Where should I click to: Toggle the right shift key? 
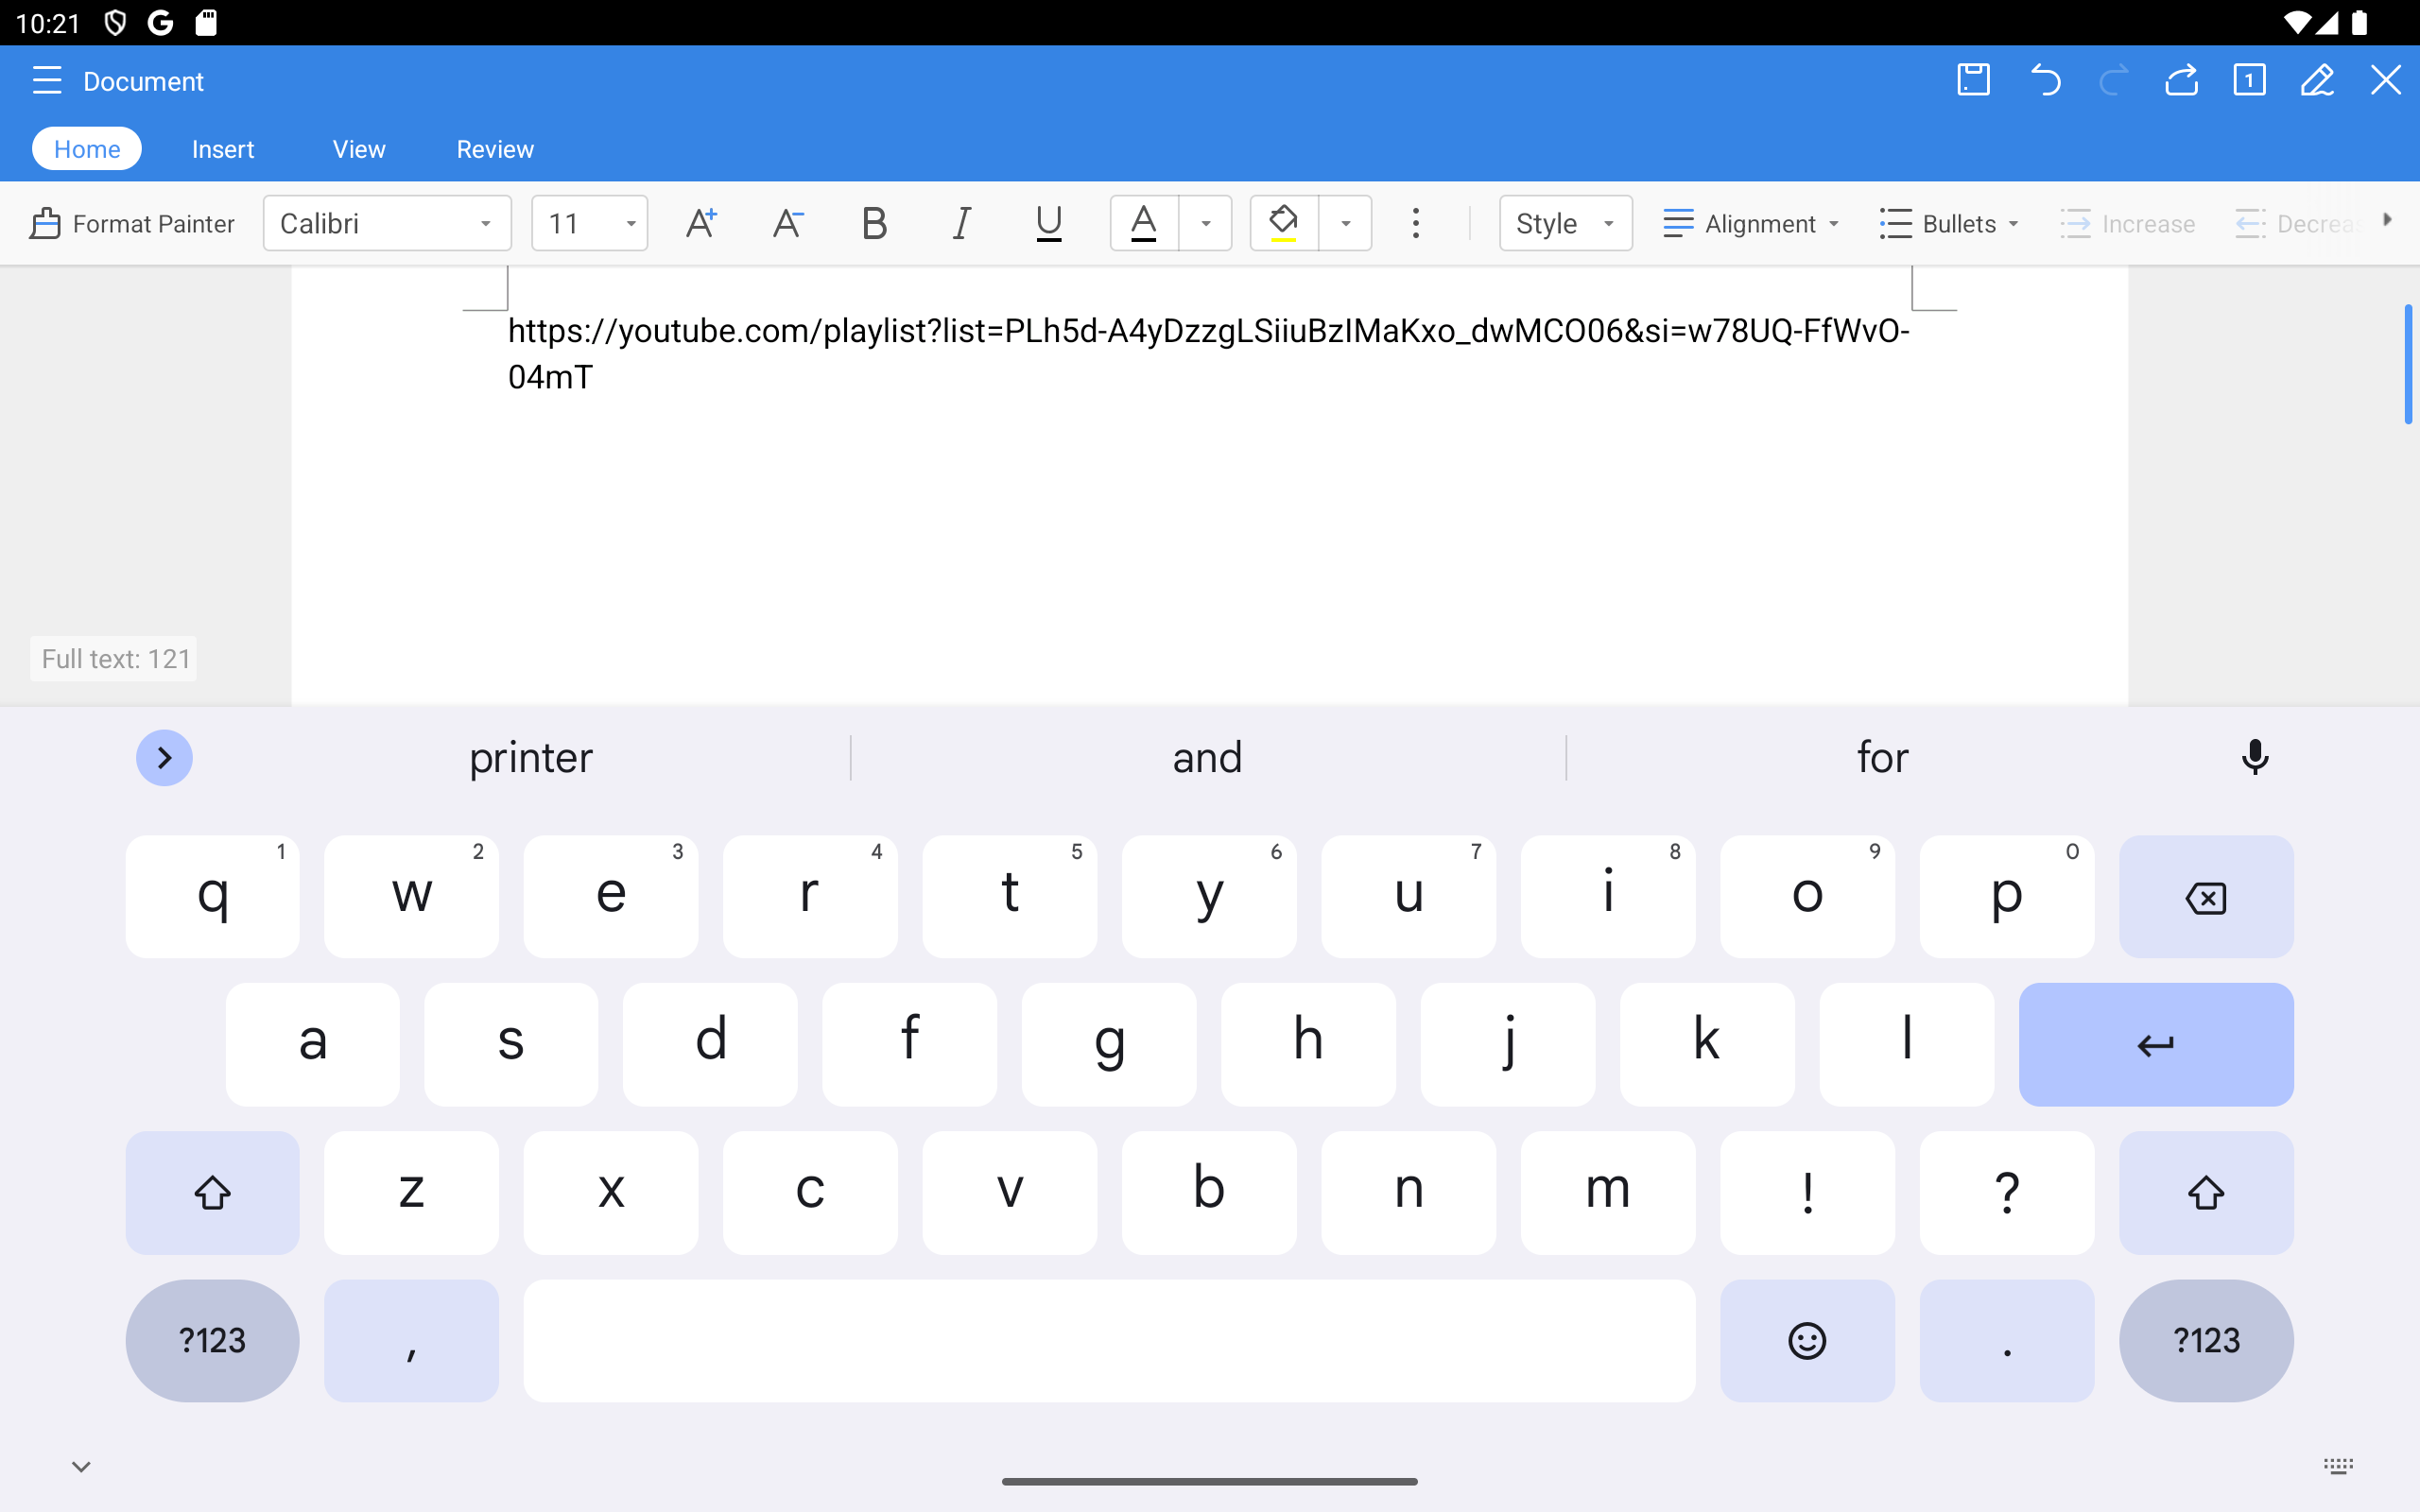pyautogui.click(x=2206, y=1192)
